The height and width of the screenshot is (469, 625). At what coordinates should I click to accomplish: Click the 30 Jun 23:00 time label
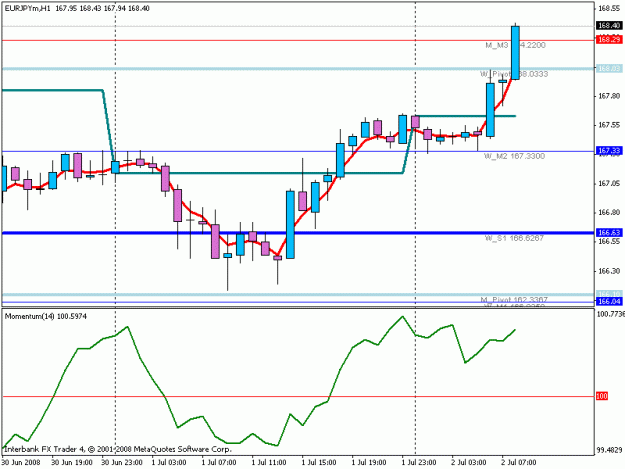click(x=122, y=463)
